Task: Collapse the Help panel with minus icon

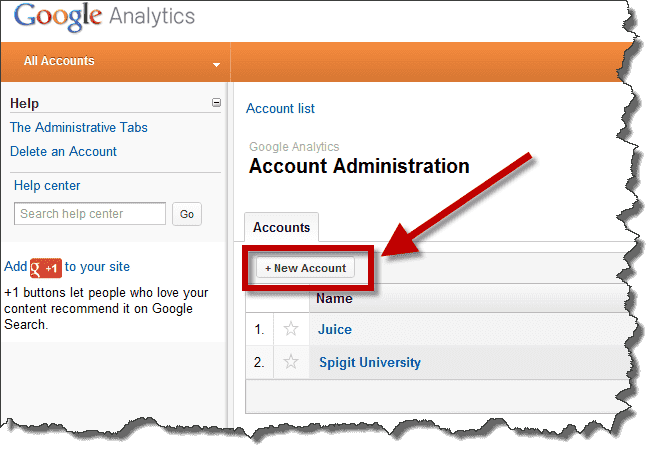Action: coord(216,103)
